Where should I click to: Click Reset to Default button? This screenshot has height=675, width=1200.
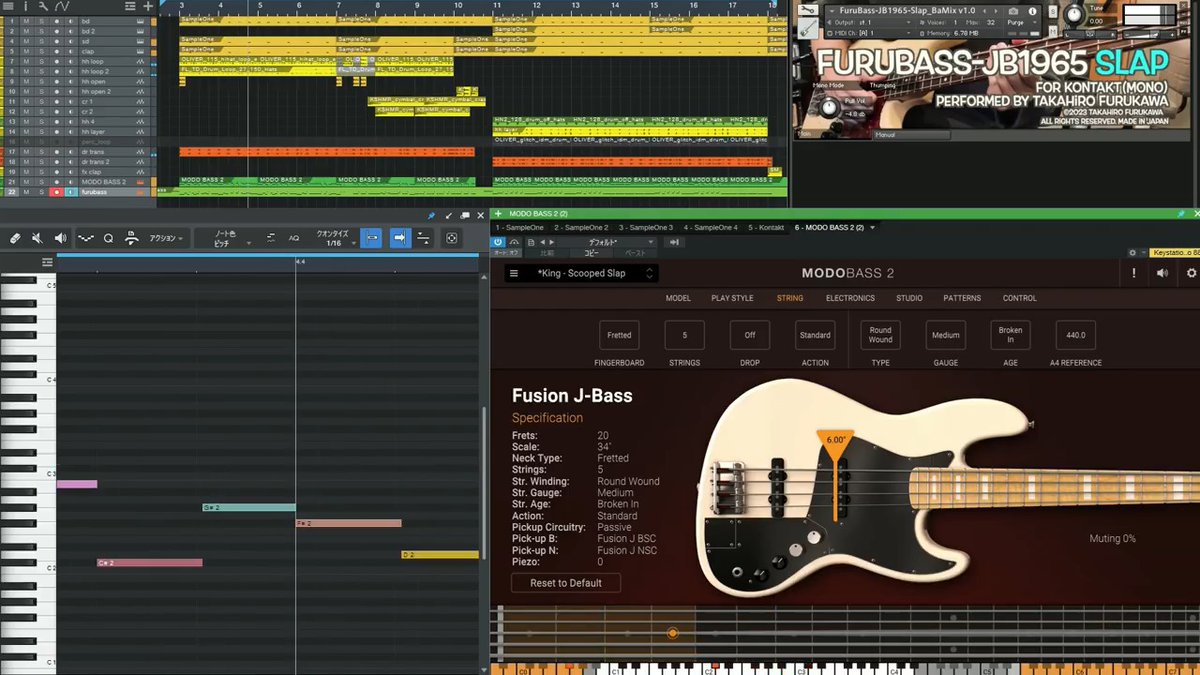tap(566, 583)
